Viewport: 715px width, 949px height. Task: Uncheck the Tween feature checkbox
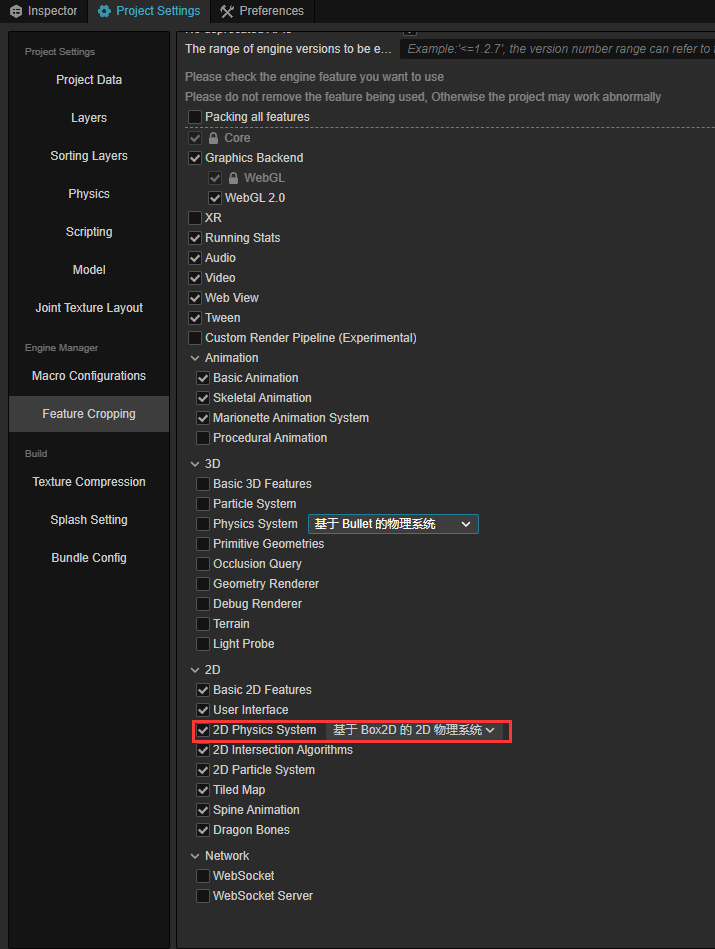click(x=195, y=318)
